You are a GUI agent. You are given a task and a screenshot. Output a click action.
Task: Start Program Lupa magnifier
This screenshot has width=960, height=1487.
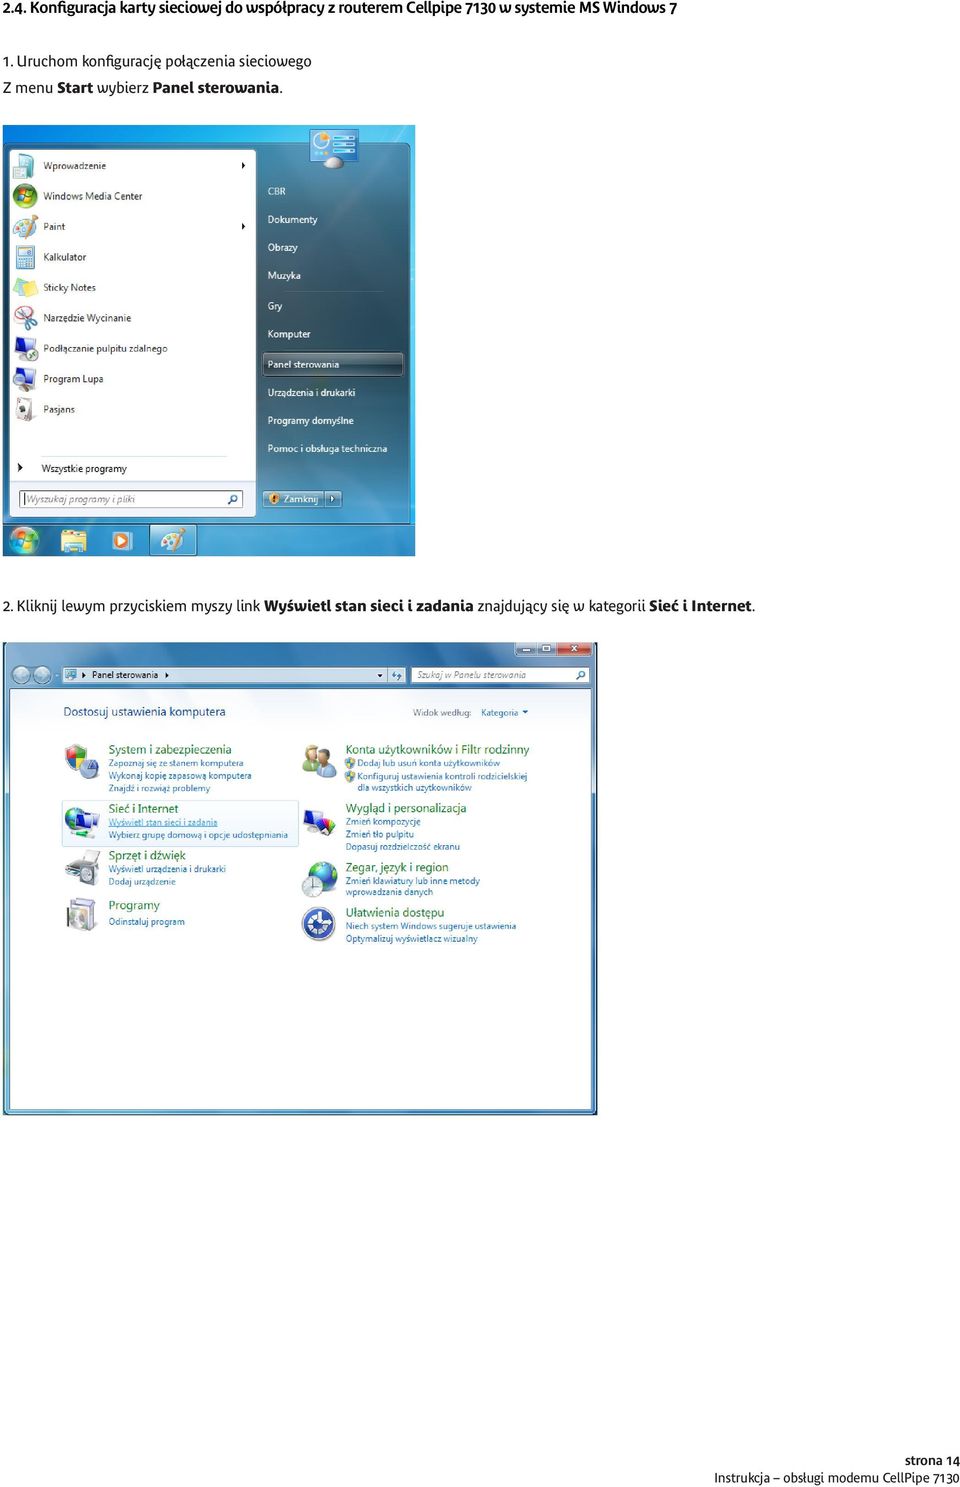73,379
